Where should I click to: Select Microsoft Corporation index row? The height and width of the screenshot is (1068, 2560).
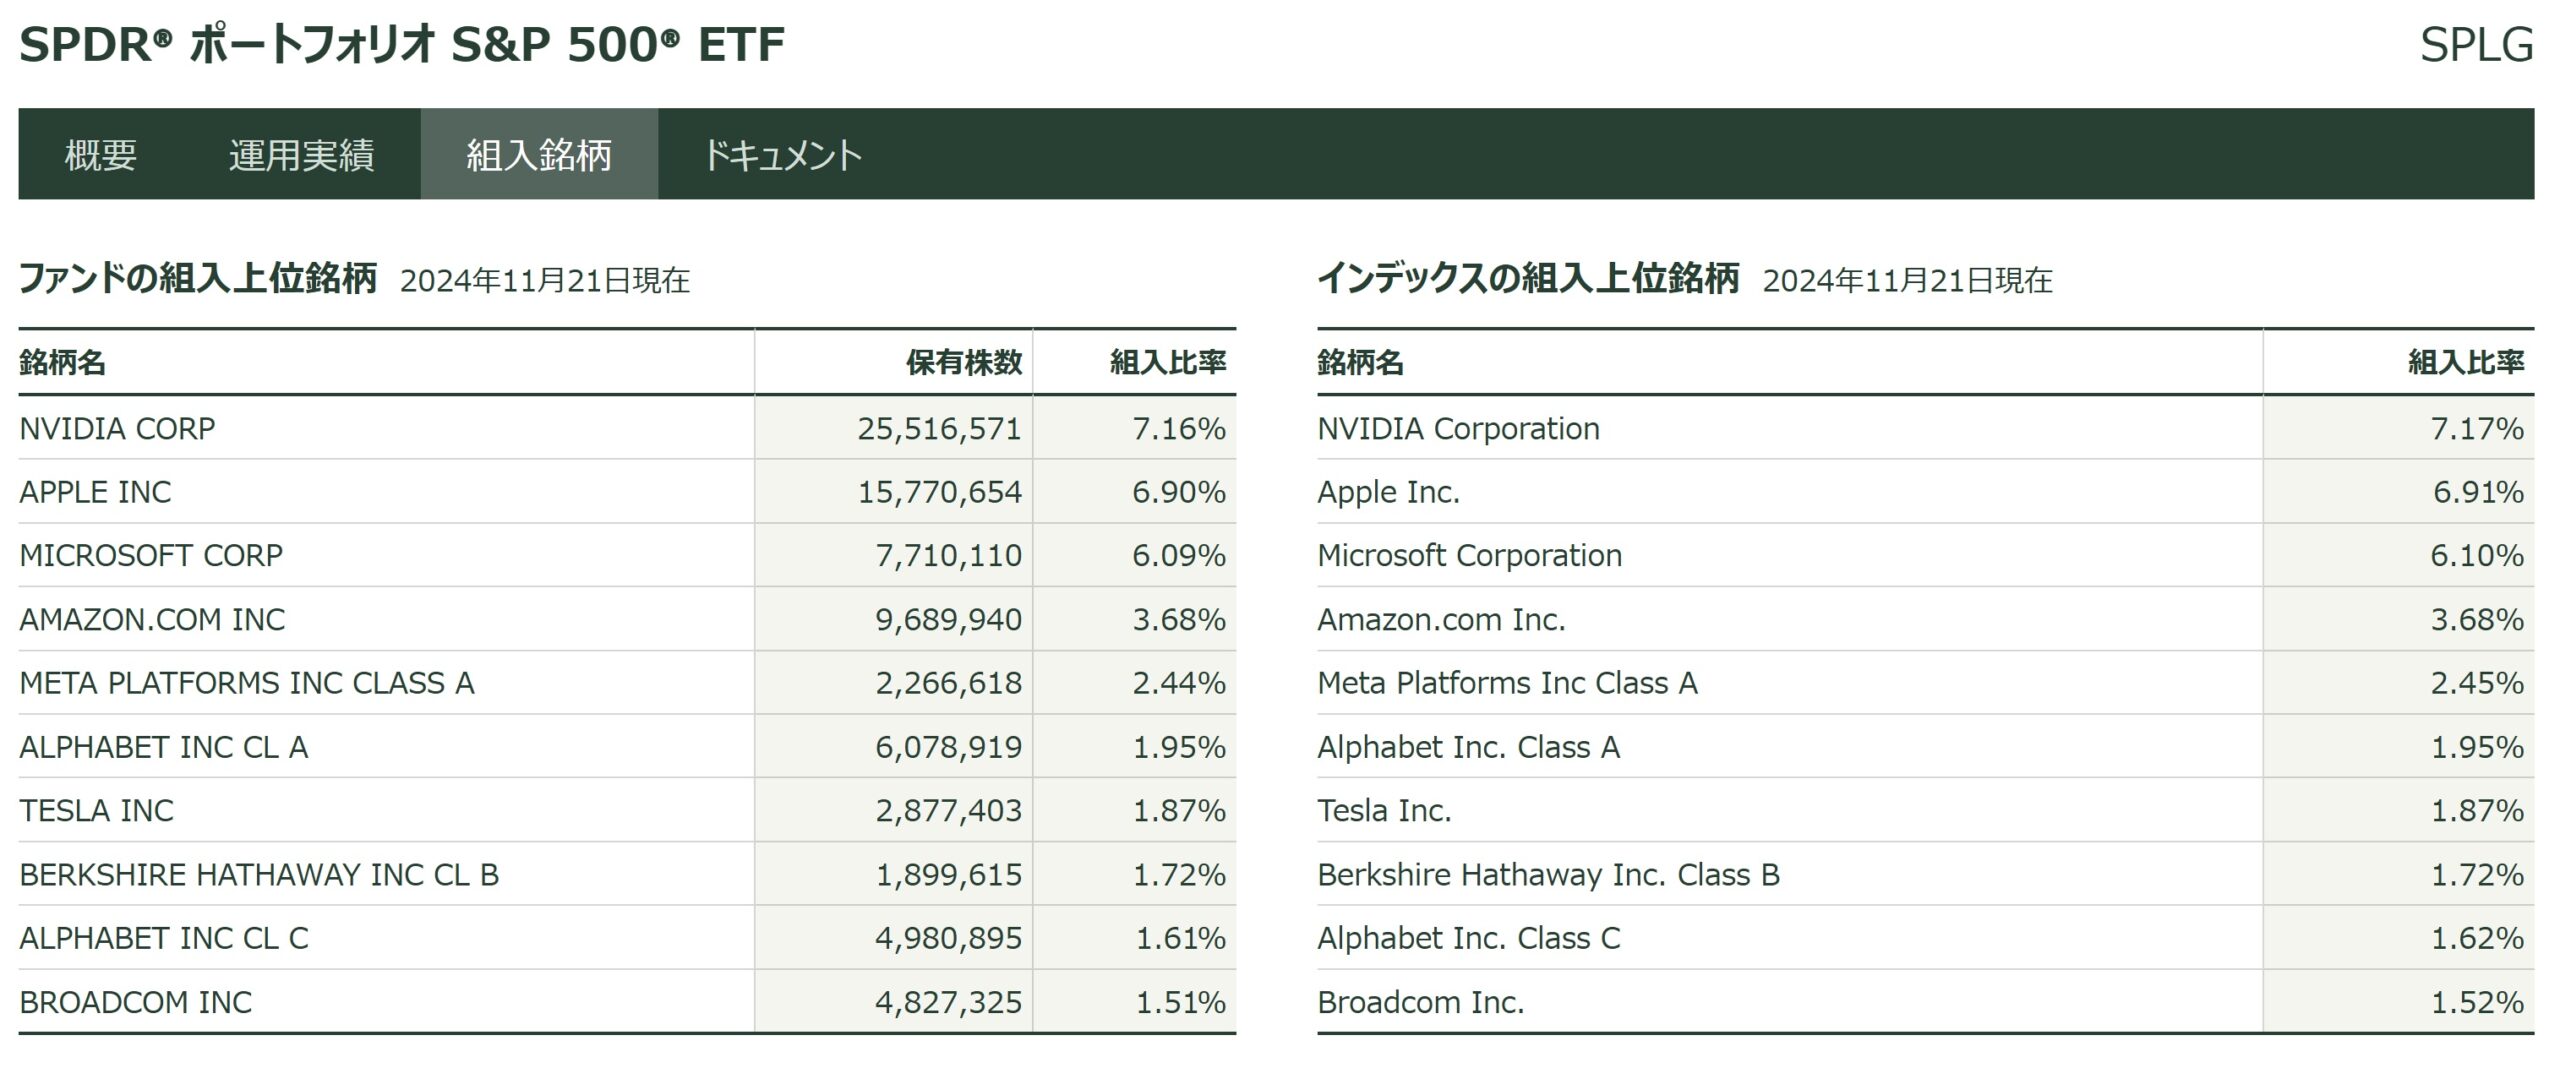(1469, 556)
